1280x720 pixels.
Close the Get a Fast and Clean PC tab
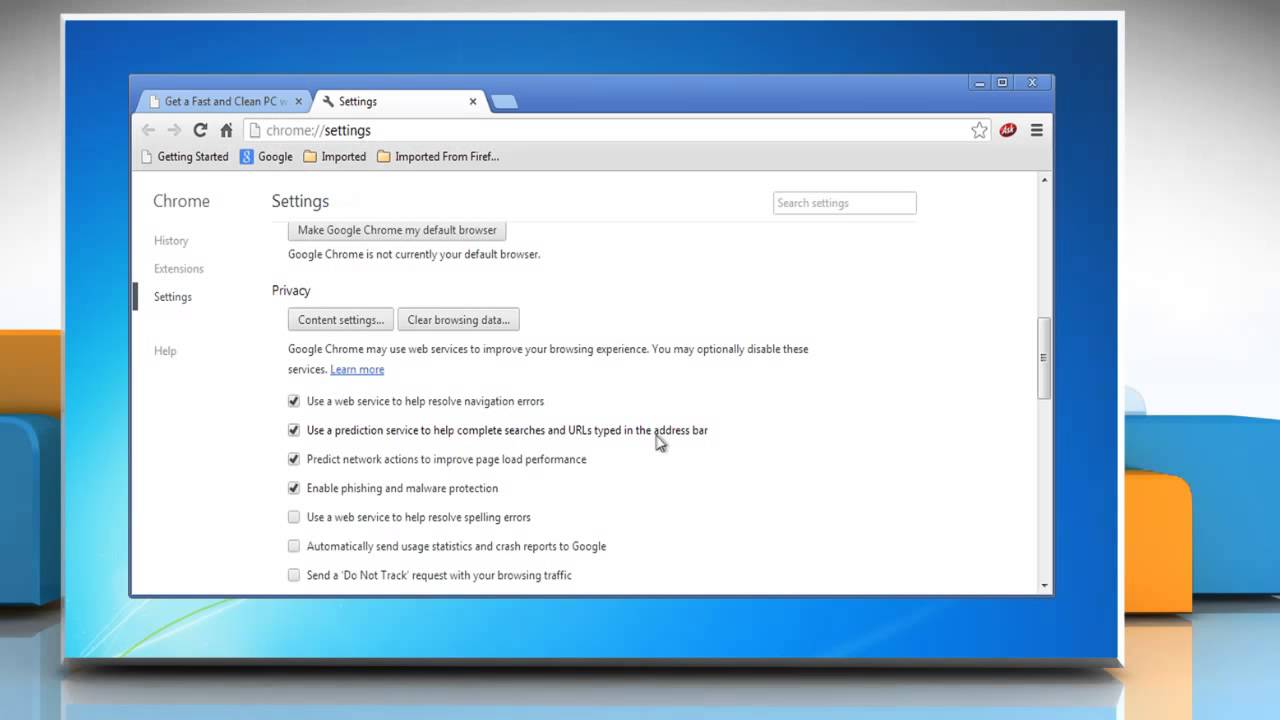pyautogui.click(x=298, y=101)
